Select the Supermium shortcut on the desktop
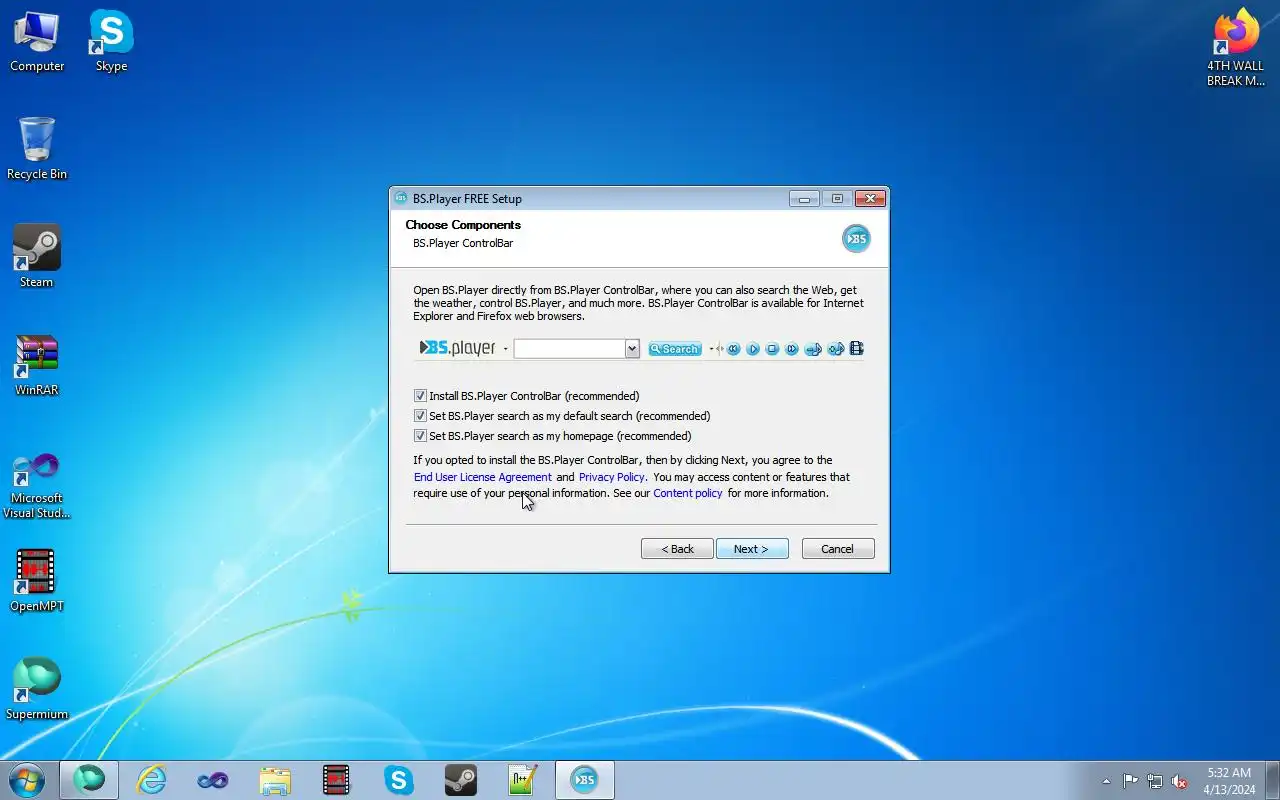1280x800 pixels. (37, 689)
